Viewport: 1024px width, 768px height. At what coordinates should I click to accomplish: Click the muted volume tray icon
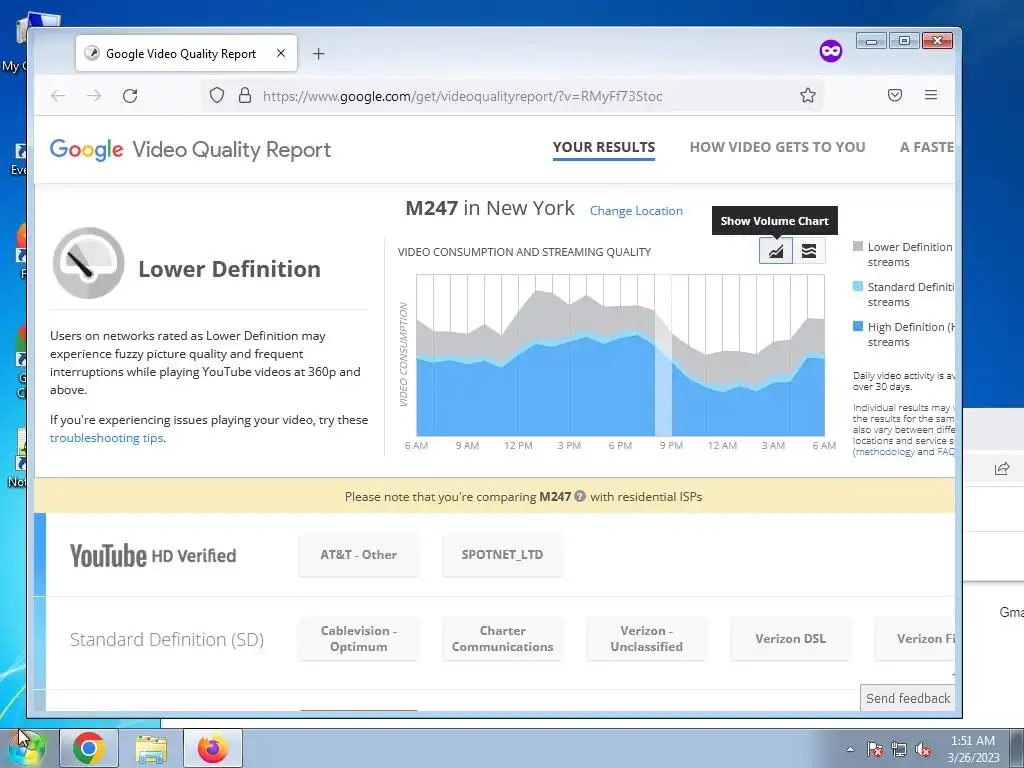tap(923, 749)
